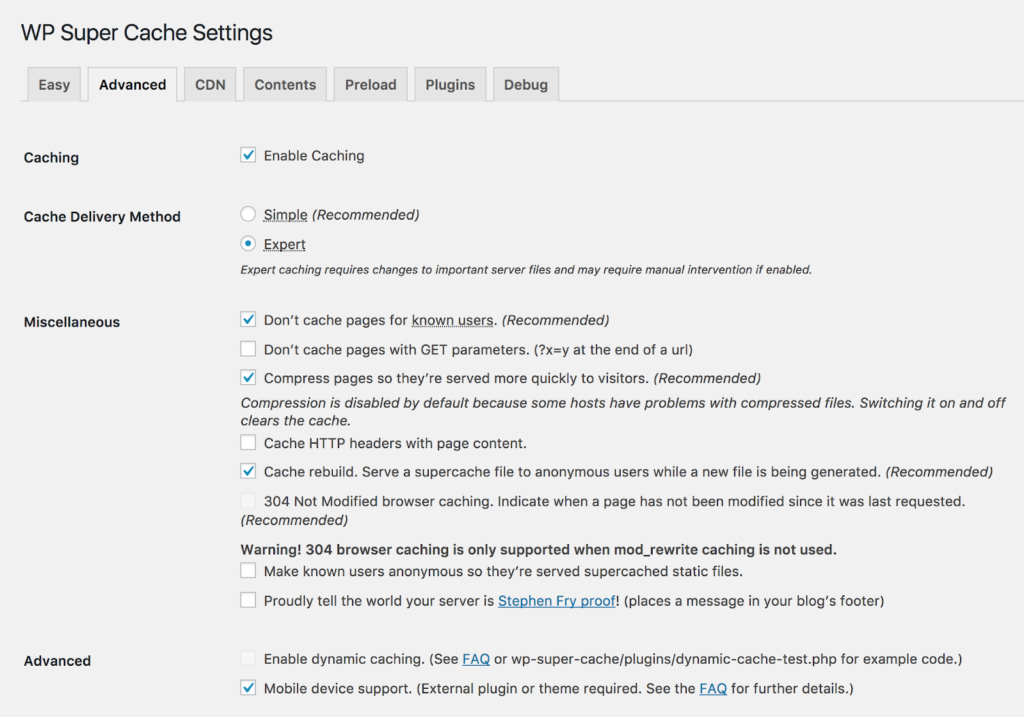The width and height of the screenshot is (1024, 717).
Task: Click the 'Caching' section label
Action: click(51, 157)
